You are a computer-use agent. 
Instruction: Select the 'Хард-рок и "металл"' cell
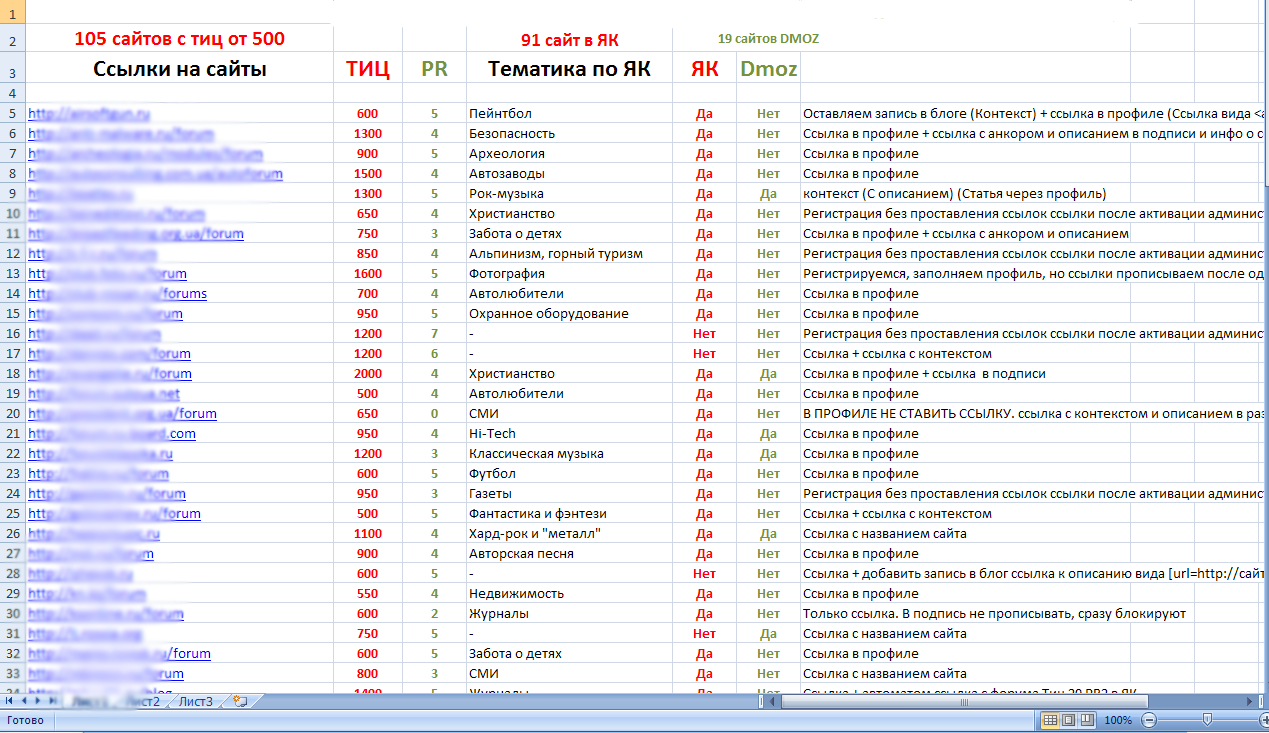tap(569, 533)
